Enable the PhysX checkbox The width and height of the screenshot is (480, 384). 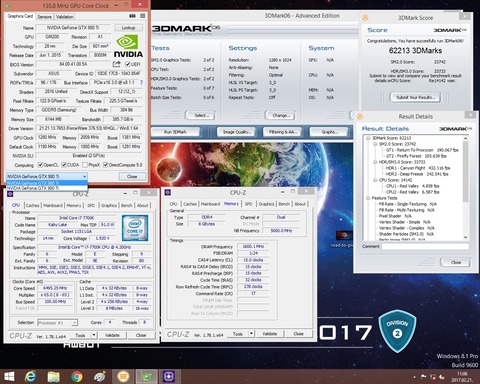coord(85,165)
